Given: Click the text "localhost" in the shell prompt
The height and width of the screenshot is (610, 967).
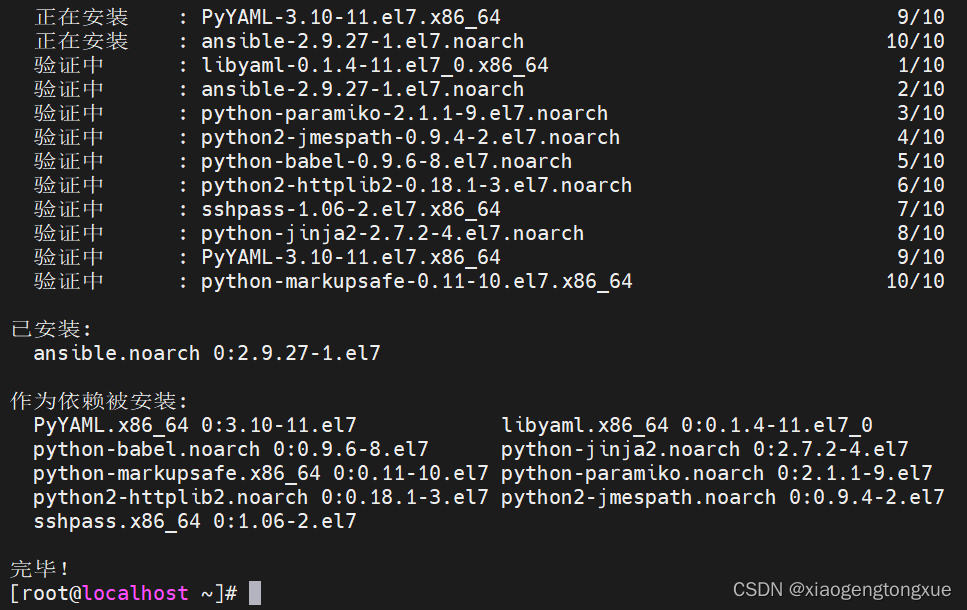Looking at the screenshot, I should [x=135, y=593].
